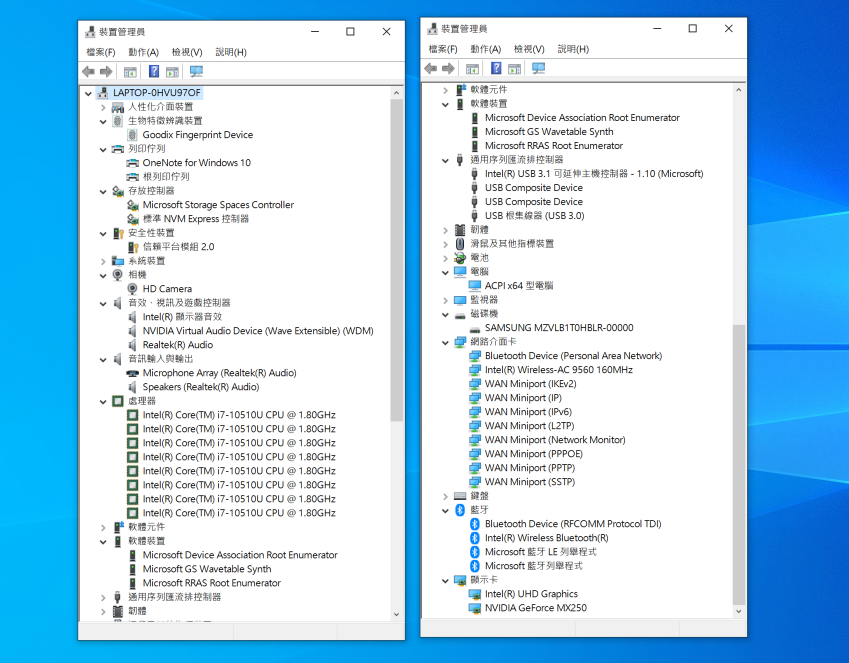Viewport: 849px width, 663px height.
Task: Open the 檔案(F) menu in the right window
Action: 443,49
